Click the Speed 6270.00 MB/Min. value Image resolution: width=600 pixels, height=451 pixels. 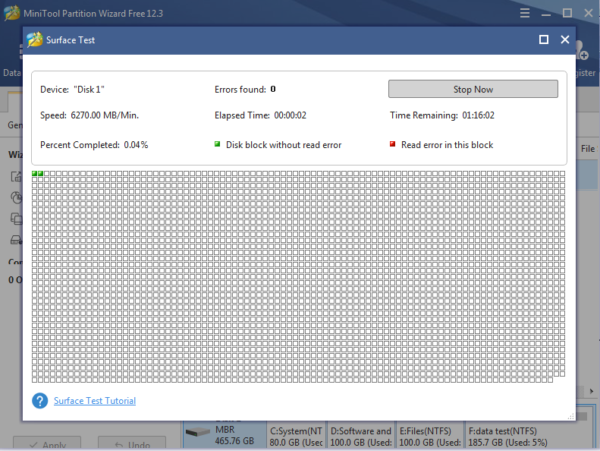[104, 115]
